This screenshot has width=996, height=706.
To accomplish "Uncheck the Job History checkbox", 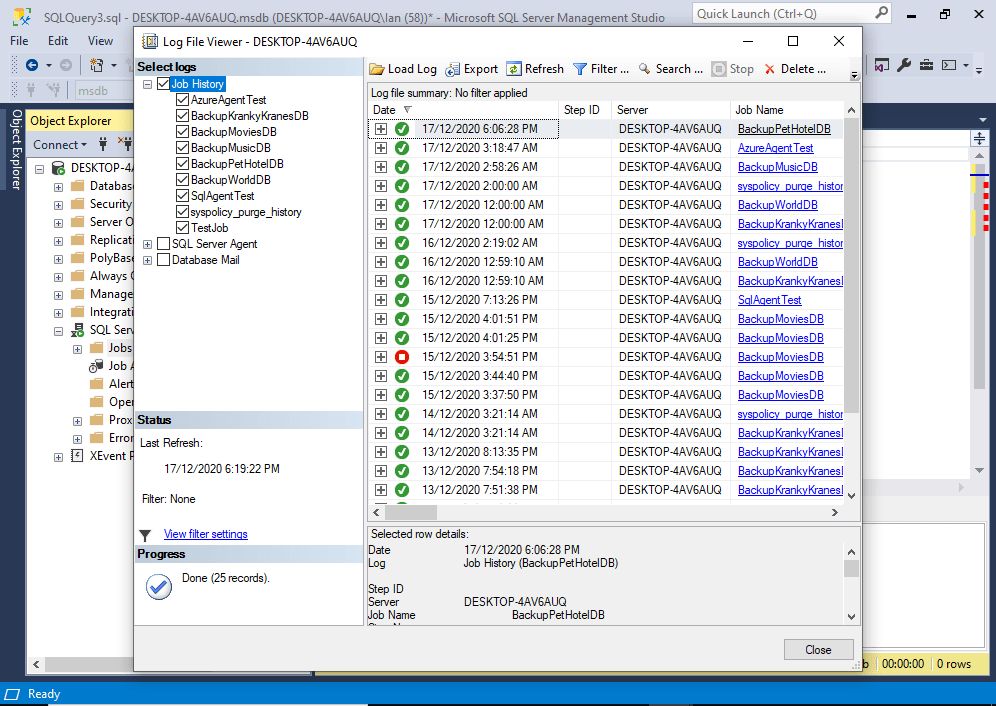I will pyautogui.click(x=163, y=84).
